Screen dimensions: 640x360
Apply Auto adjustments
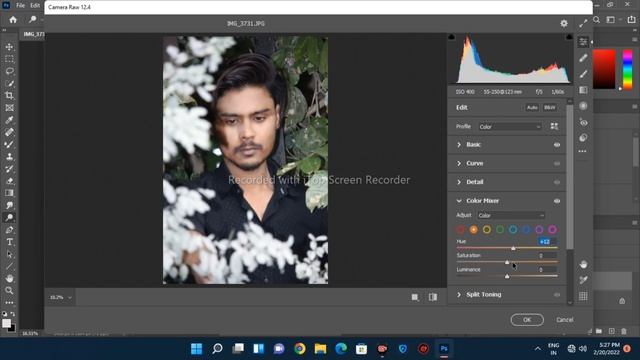click(x=532, y=107)
